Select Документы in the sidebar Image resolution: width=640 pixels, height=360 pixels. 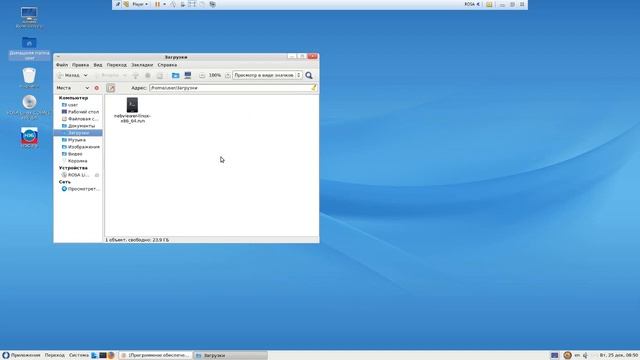pyautogui.click(x=78, y=126)
